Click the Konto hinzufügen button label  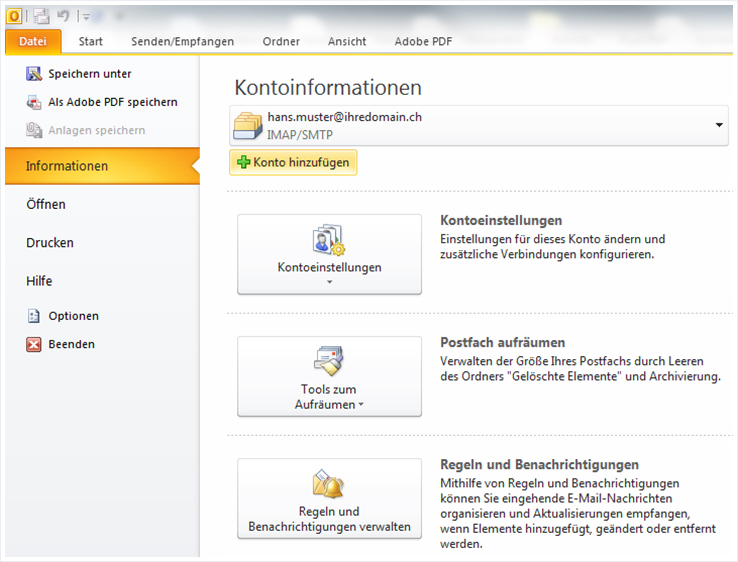pyautogui.click(x=301, y=162)
